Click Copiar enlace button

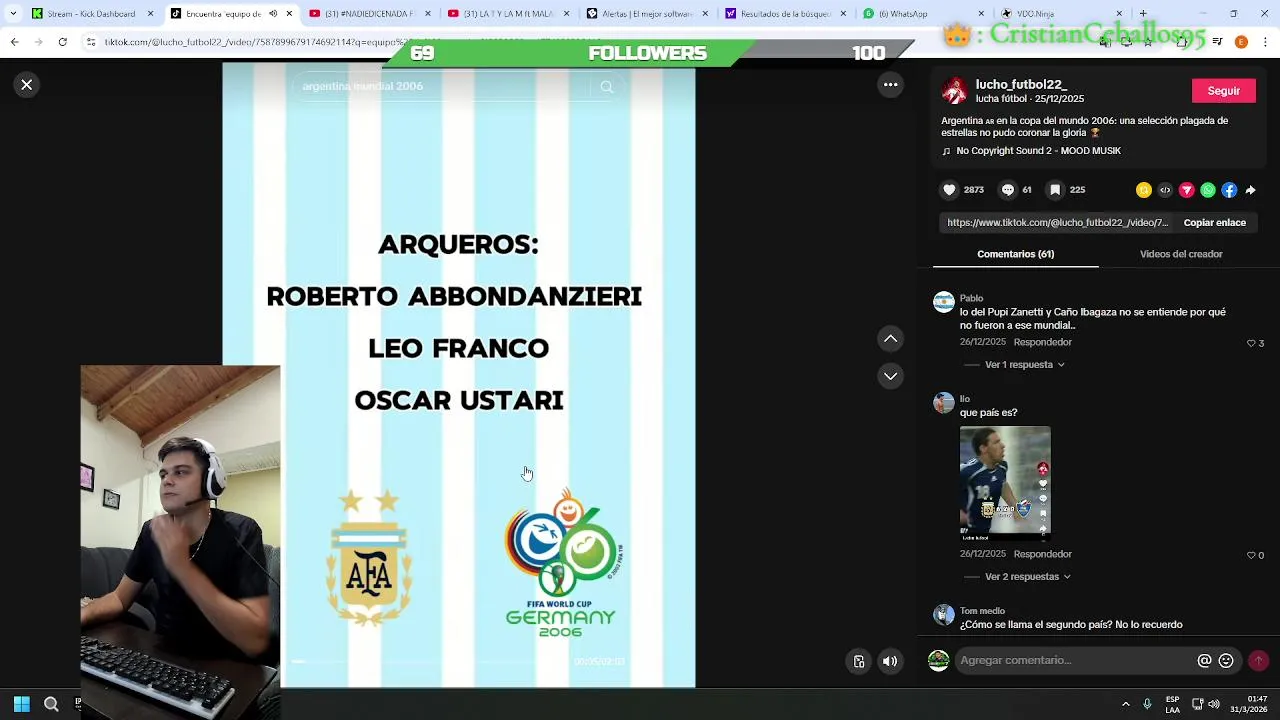tap(1214, 223)
